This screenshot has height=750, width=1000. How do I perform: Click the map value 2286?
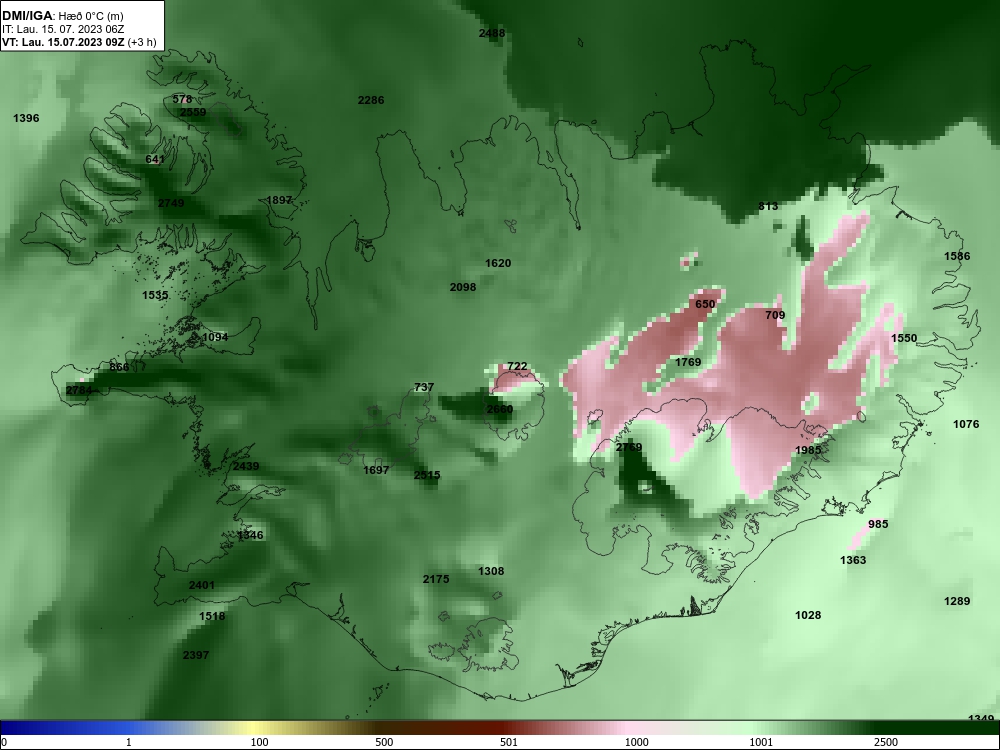coord(371,100)
